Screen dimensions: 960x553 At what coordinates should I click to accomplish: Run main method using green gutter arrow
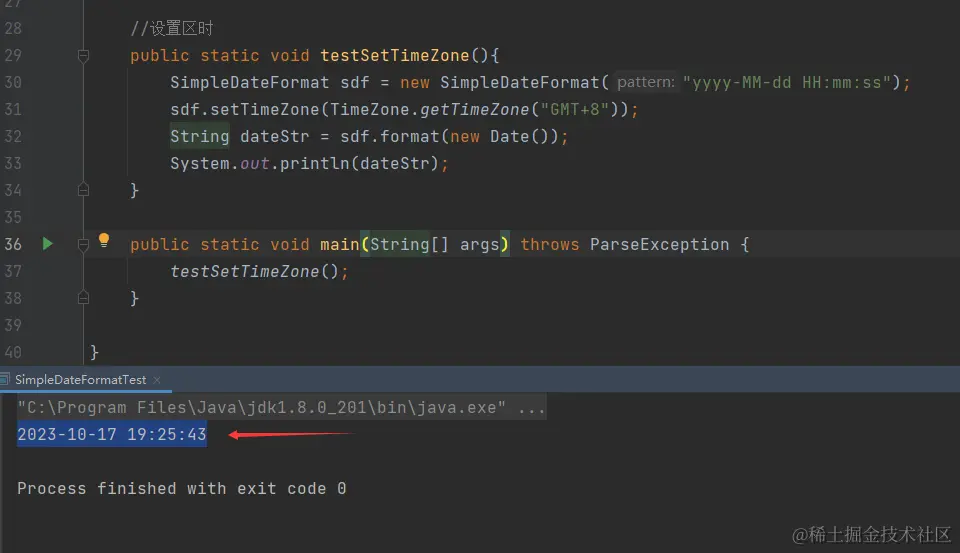(47, 244)
